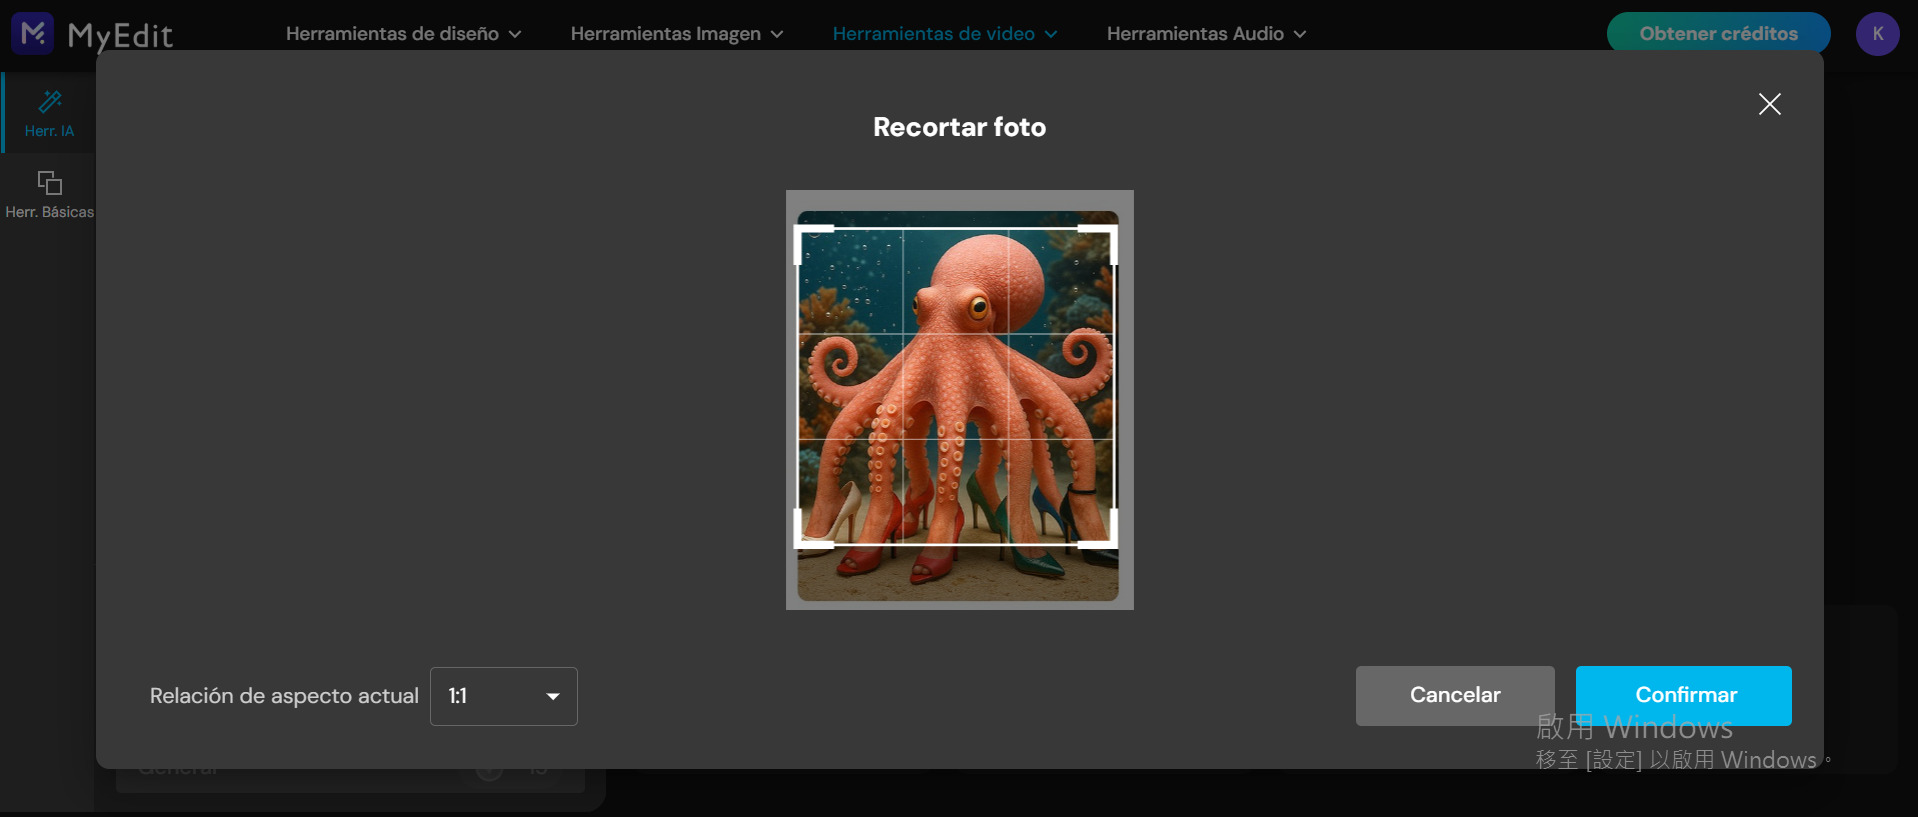Click the bottom-right crop corner handle
The width and height of the screenshot is (1918, 817).
coord(1112,543)
